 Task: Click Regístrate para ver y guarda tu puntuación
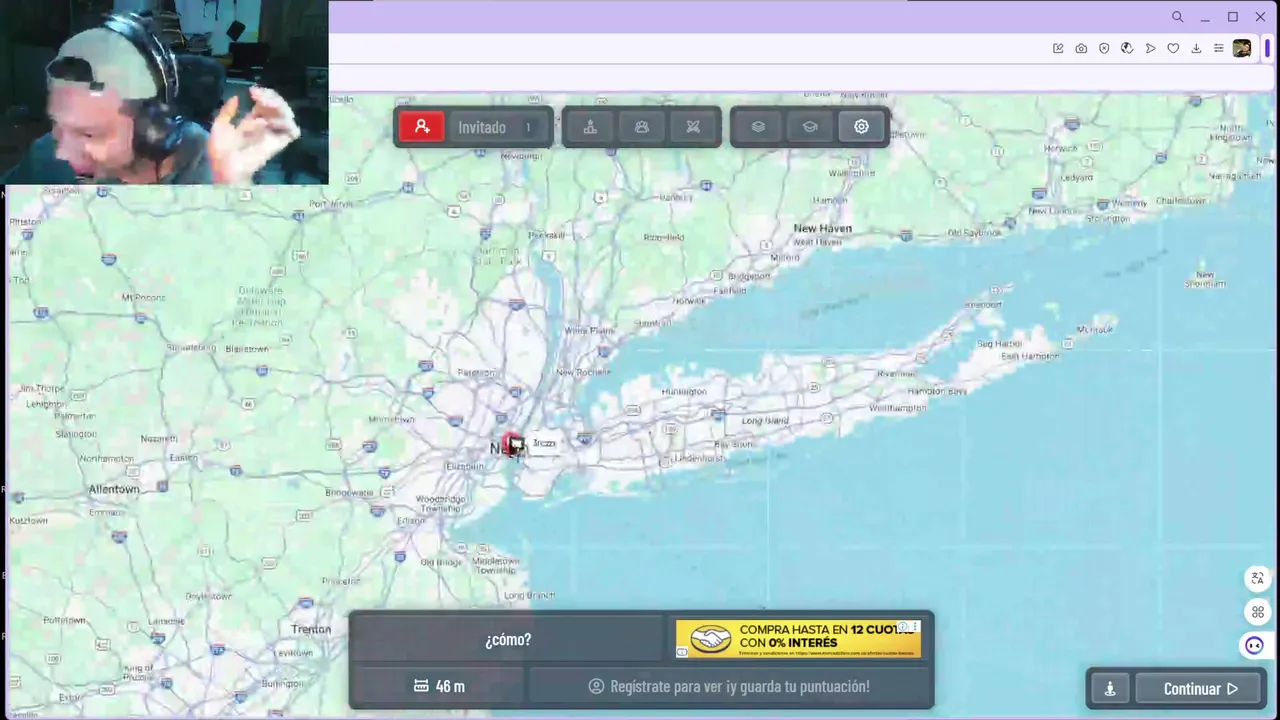729,686
